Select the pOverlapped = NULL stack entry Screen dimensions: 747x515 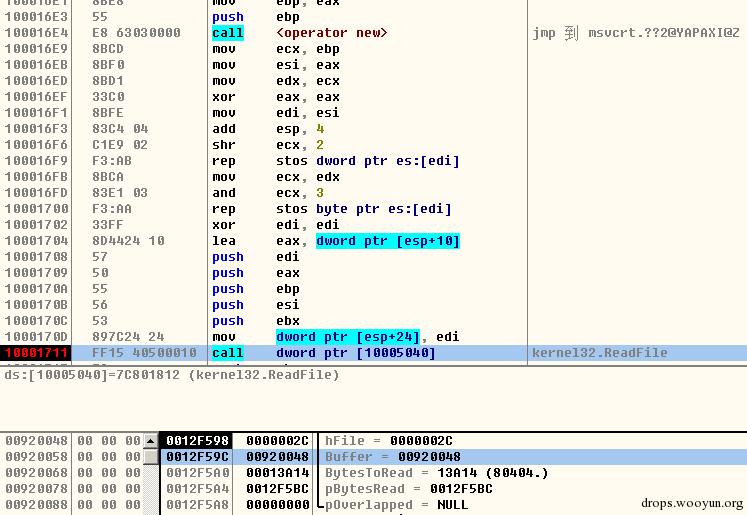(x=398, y=505)
